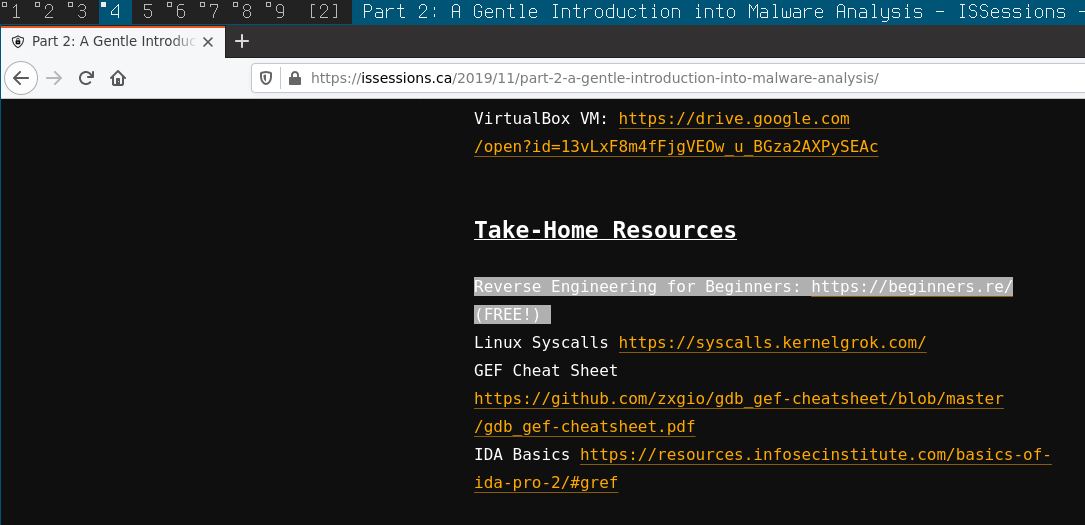Close the Part 2 Gentle Introduction tab
1085x525 pixels.
(x=208, y=42)
